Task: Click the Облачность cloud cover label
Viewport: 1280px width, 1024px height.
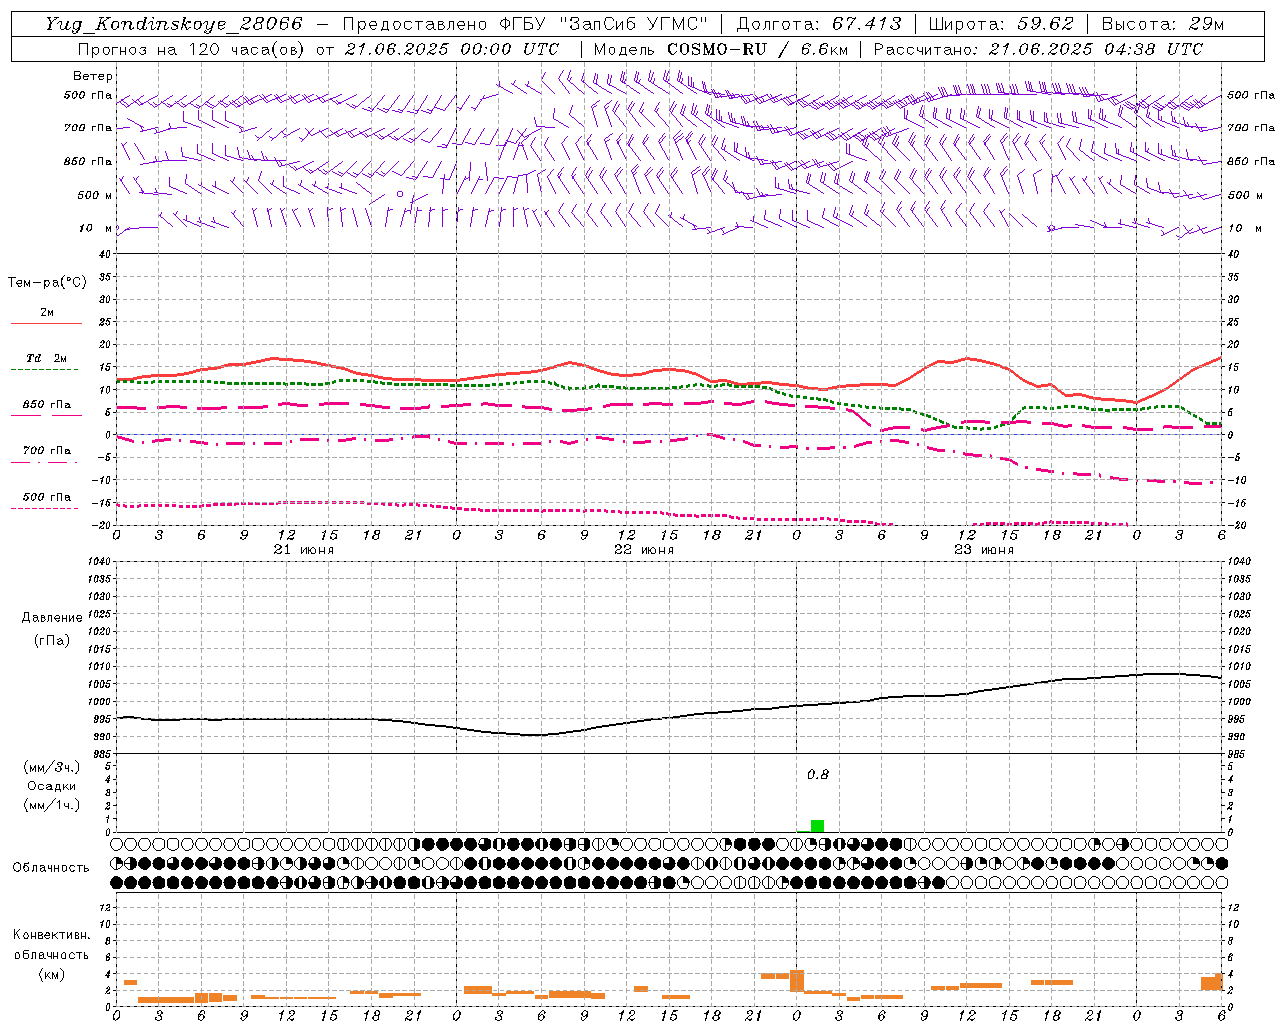Action: tap(51, 867)
